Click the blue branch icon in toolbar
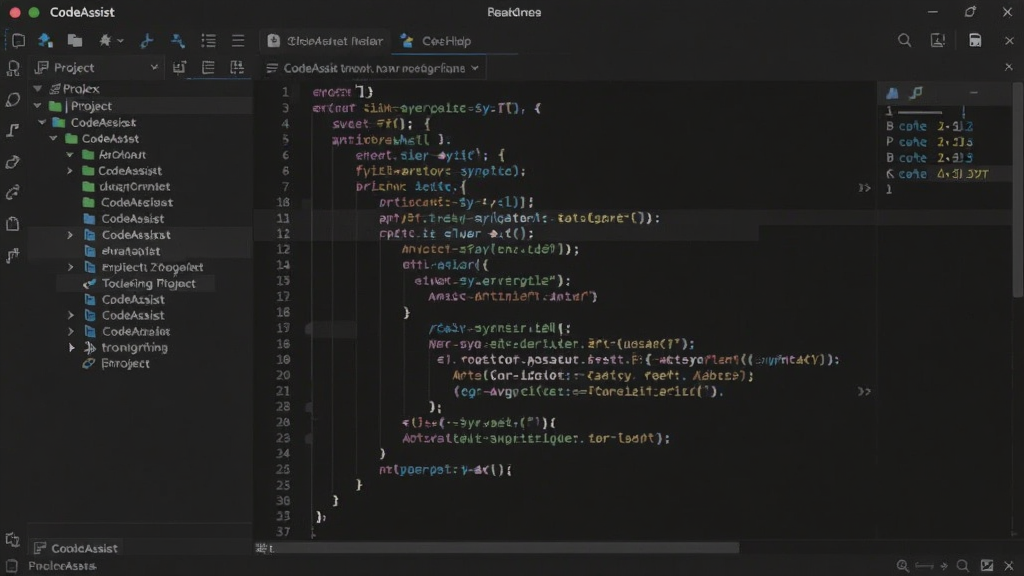This screenshot has width=1024, height=576. tap(147, 40)
